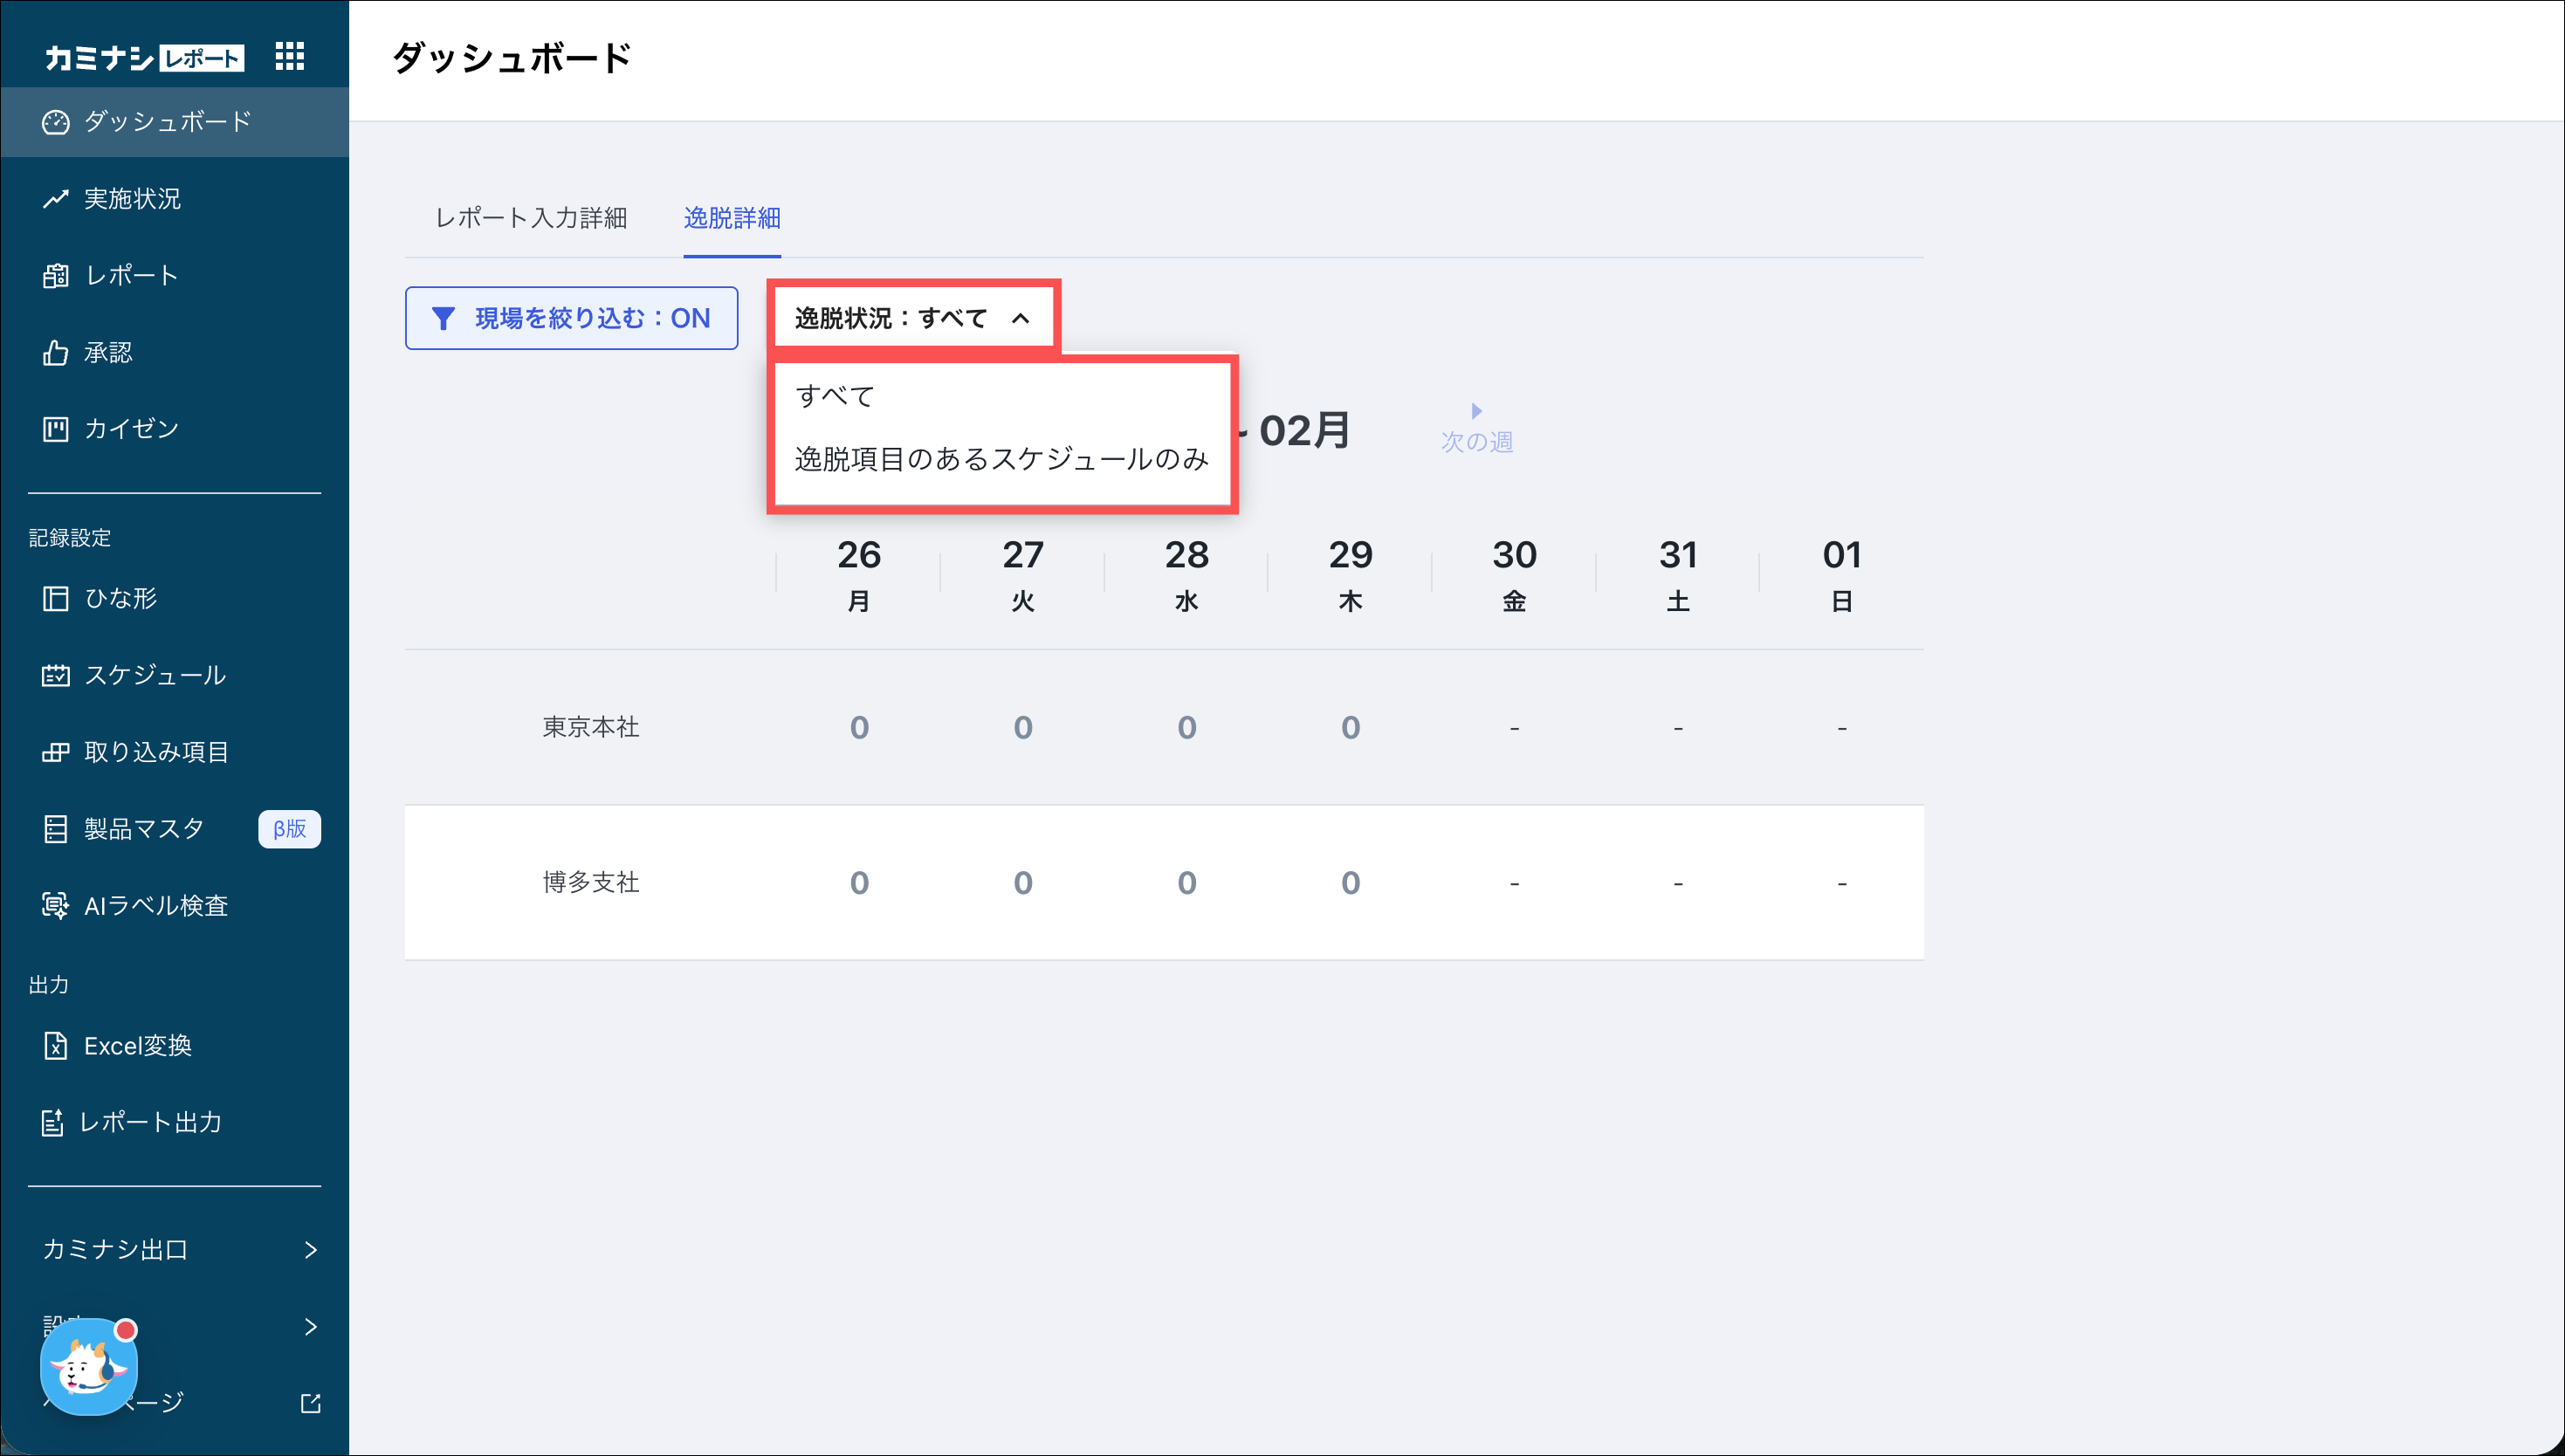Screen dimensions: 2565x1456
Task: Open 承認 thumbs-up icon
Action: (x=56, y=352)
